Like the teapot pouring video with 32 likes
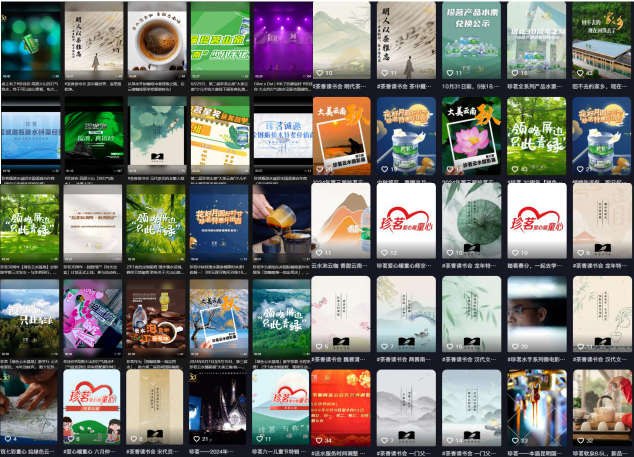The width and height of the screenshot is (634, 457). 580,440
